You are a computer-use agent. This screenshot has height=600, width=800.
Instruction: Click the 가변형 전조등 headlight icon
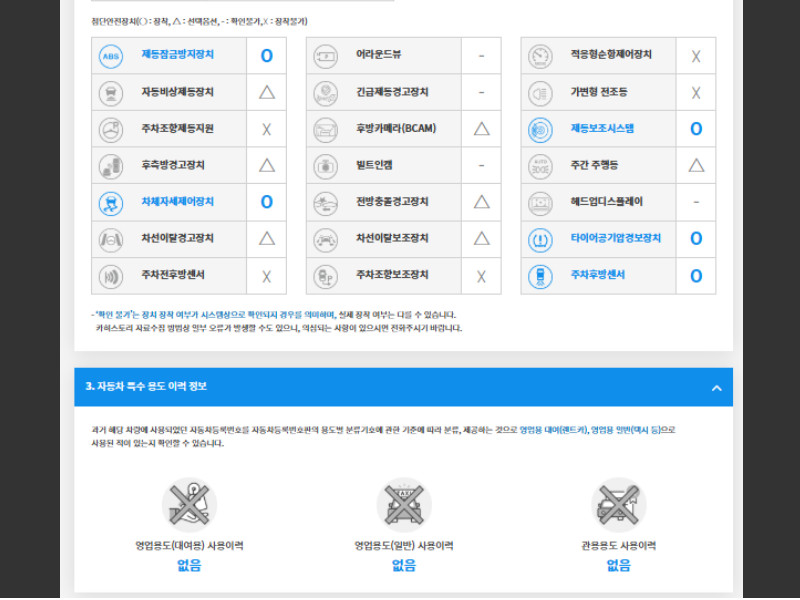(x=540, y=93)
